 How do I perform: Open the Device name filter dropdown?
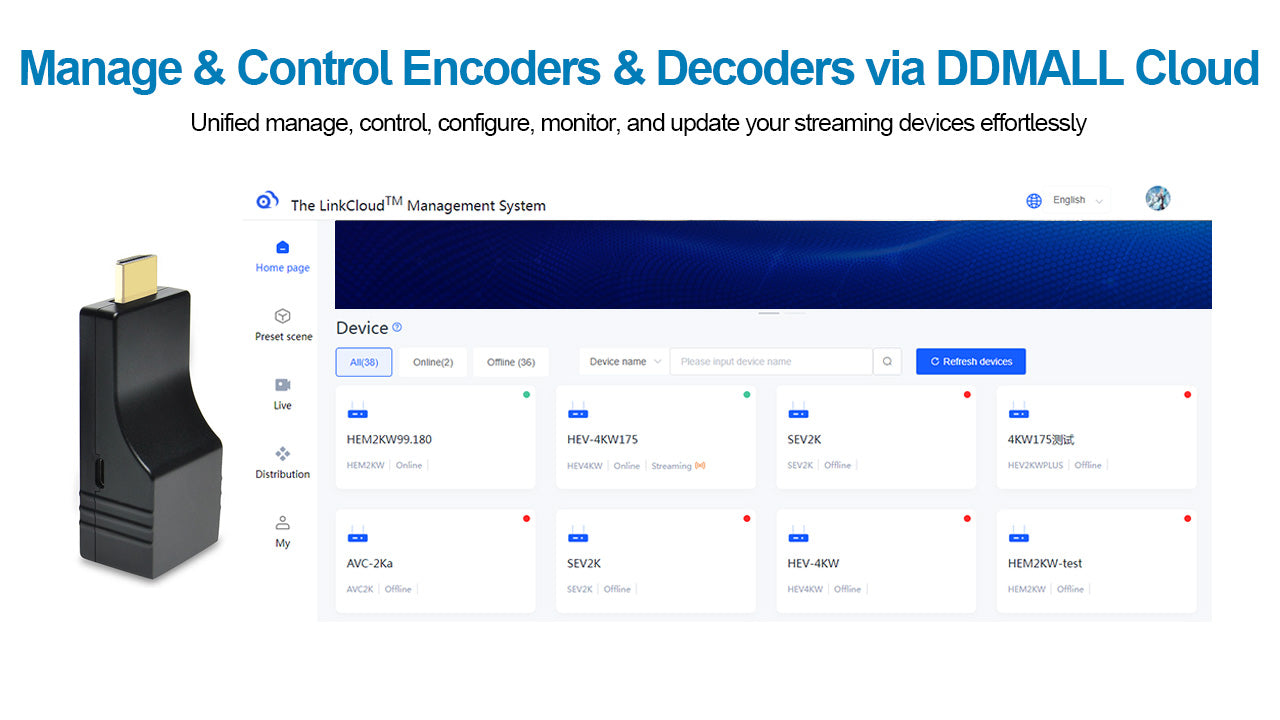point(625,362)
